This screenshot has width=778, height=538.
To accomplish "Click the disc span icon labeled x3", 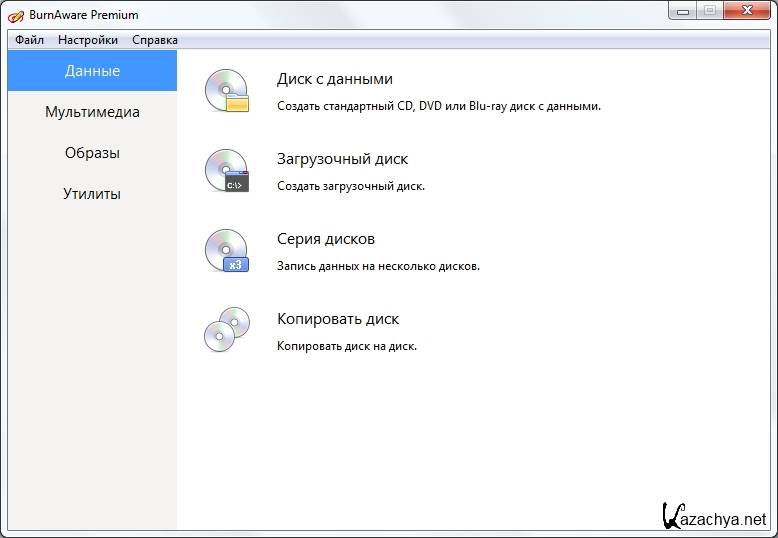I will [x=226, y=251].
